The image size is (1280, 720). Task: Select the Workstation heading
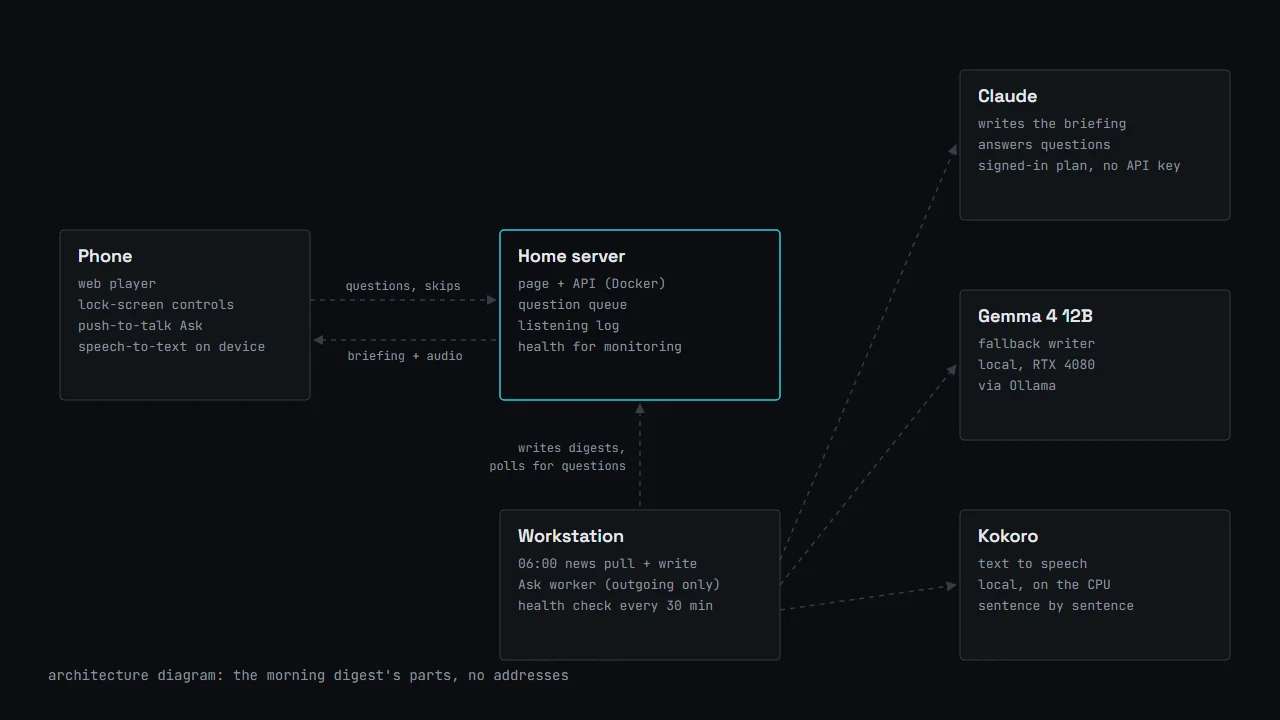[x=571, y=536]
